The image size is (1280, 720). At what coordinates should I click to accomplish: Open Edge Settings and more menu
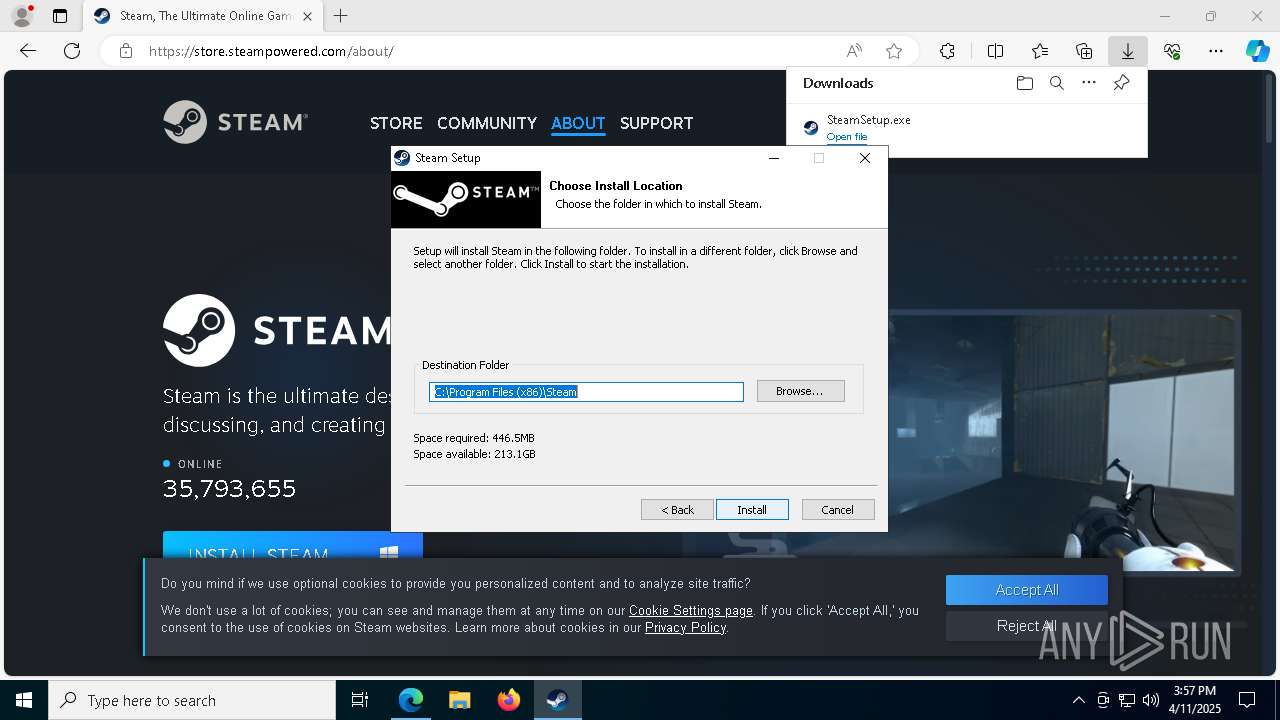1216,51
